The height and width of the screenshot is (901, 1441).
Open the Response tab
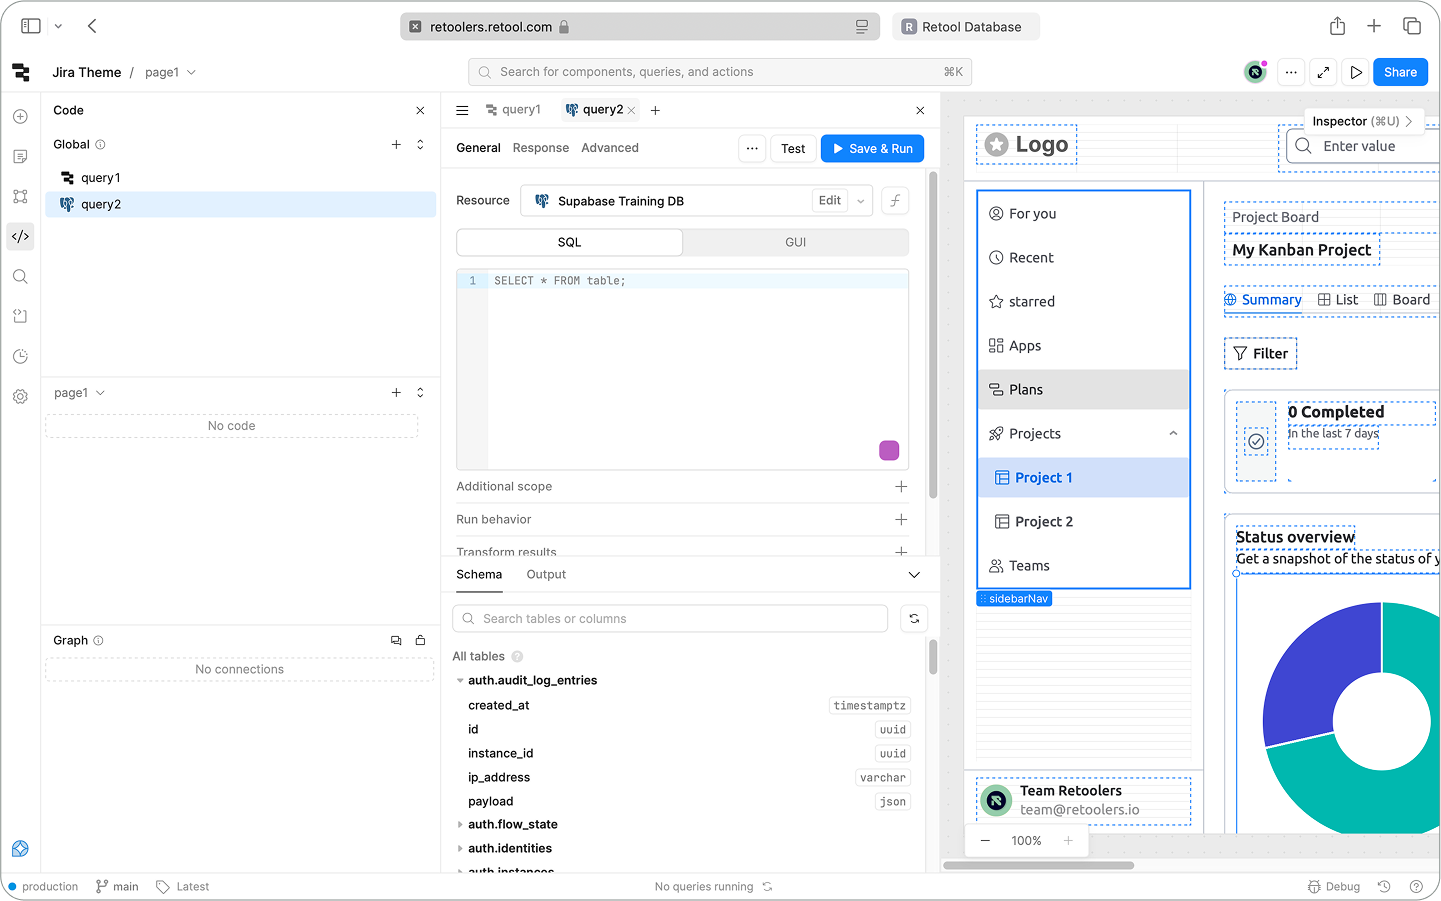541,148
